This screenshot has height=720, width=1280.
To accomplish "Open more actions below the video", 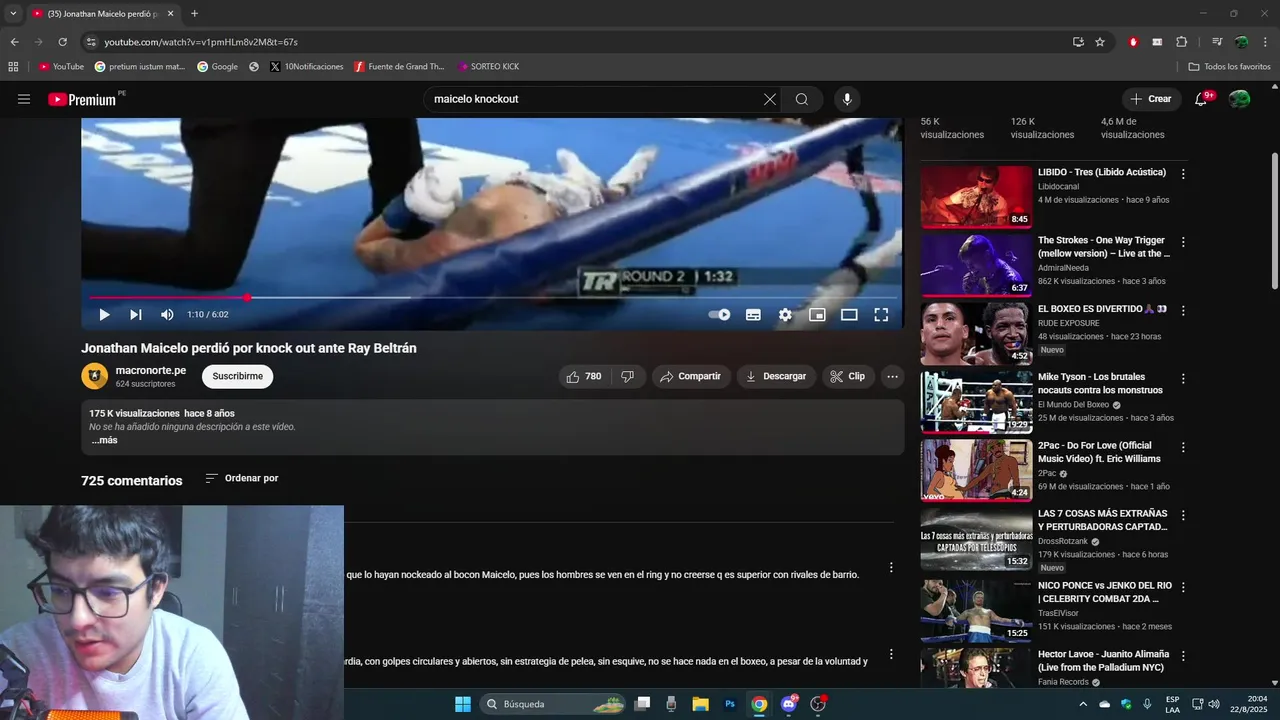I will pyautogui.click(x=892, y=376).
